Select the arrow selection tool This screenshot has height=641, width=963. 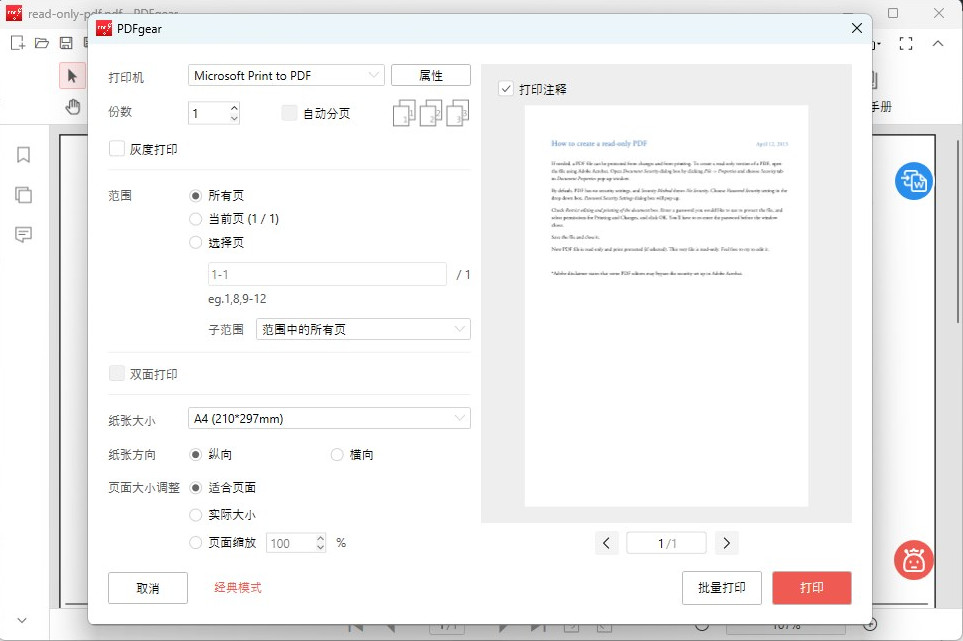pyautogui.click(x=71, y=75)
